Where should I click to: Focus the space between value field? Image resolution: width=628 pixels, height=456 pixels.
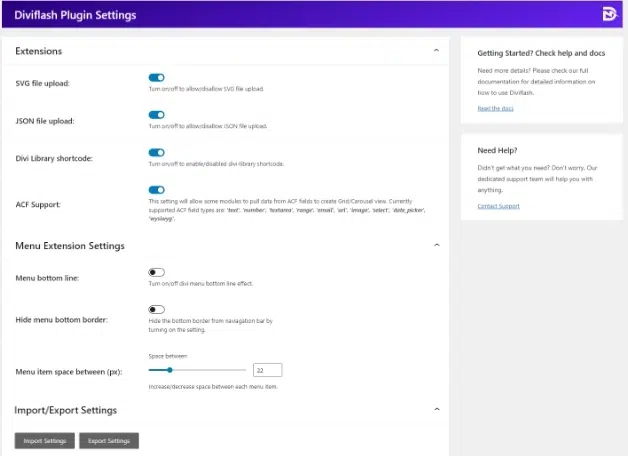pyautogui.click(x=268, y=370)
